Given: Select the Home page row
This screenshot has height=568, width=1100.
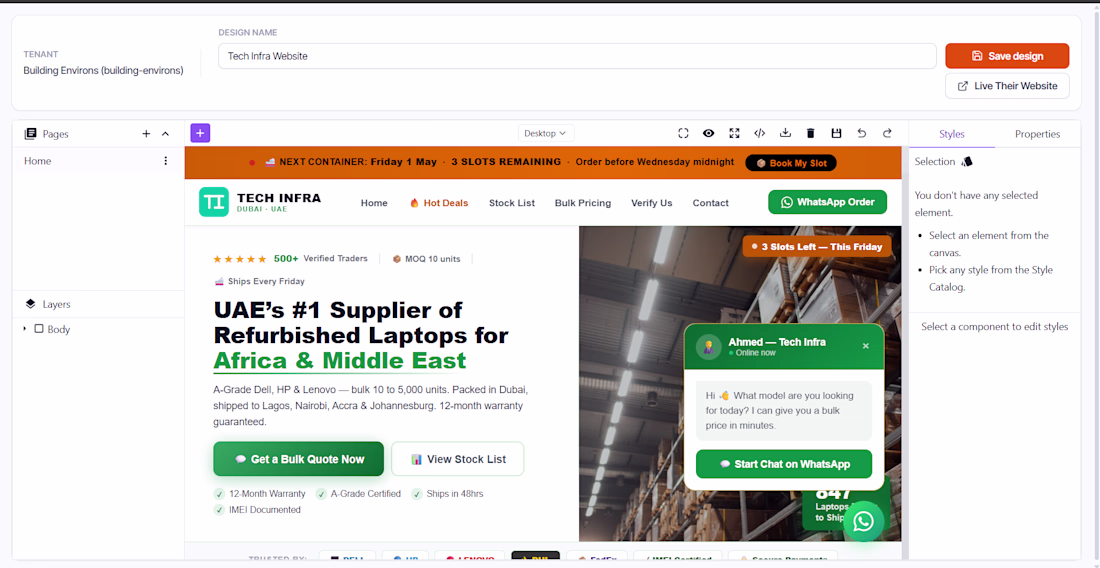Looking at the screenshot, I should click(98, 161).
